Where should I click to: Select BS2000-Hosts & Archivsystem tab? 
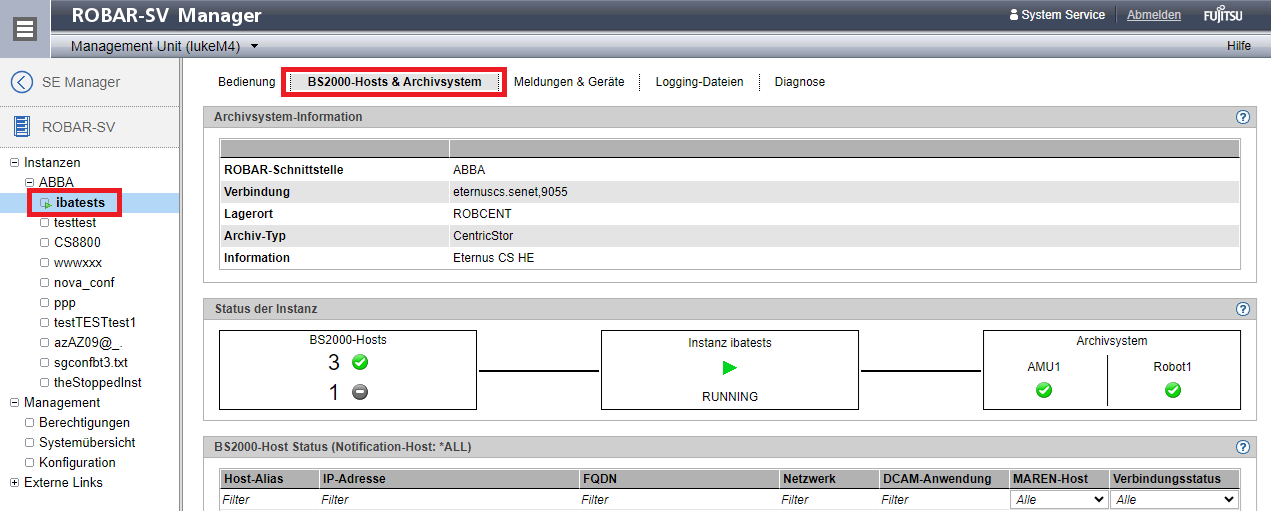[x=394, y=82]
